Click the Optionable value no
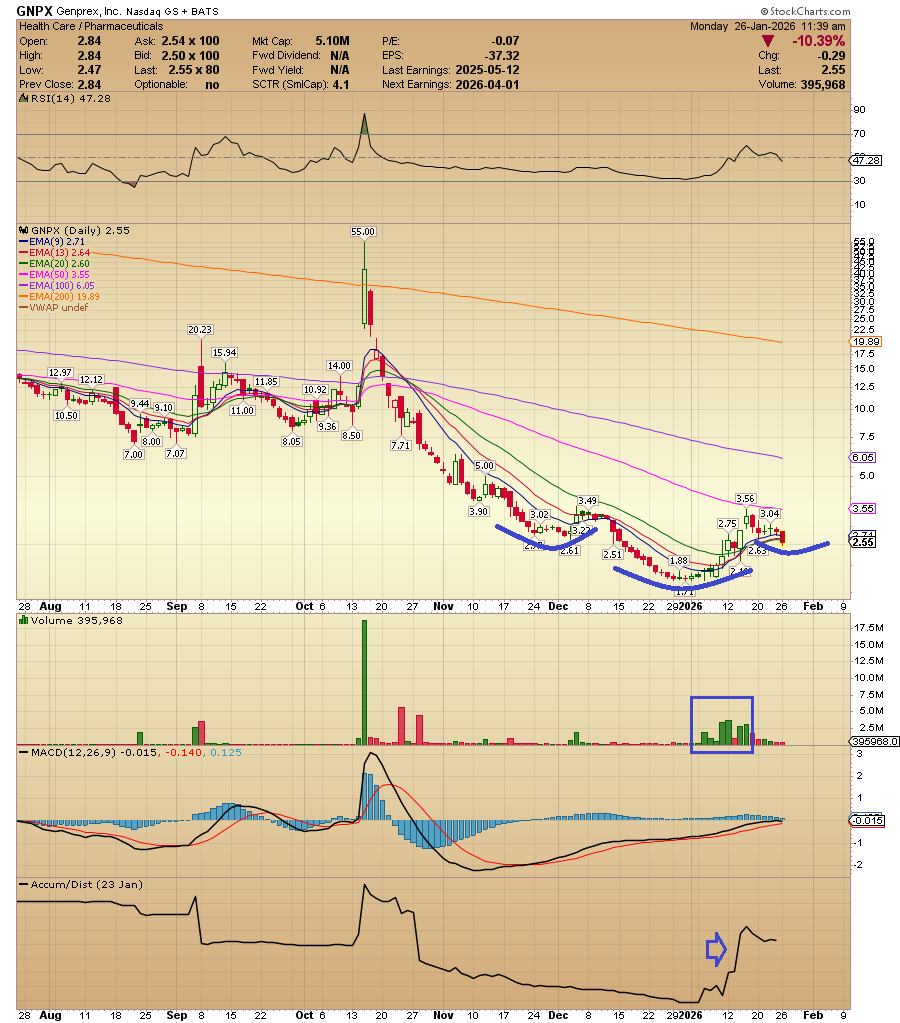The width and height of the screenshot is (900, 1023). [x=212, y=85]
